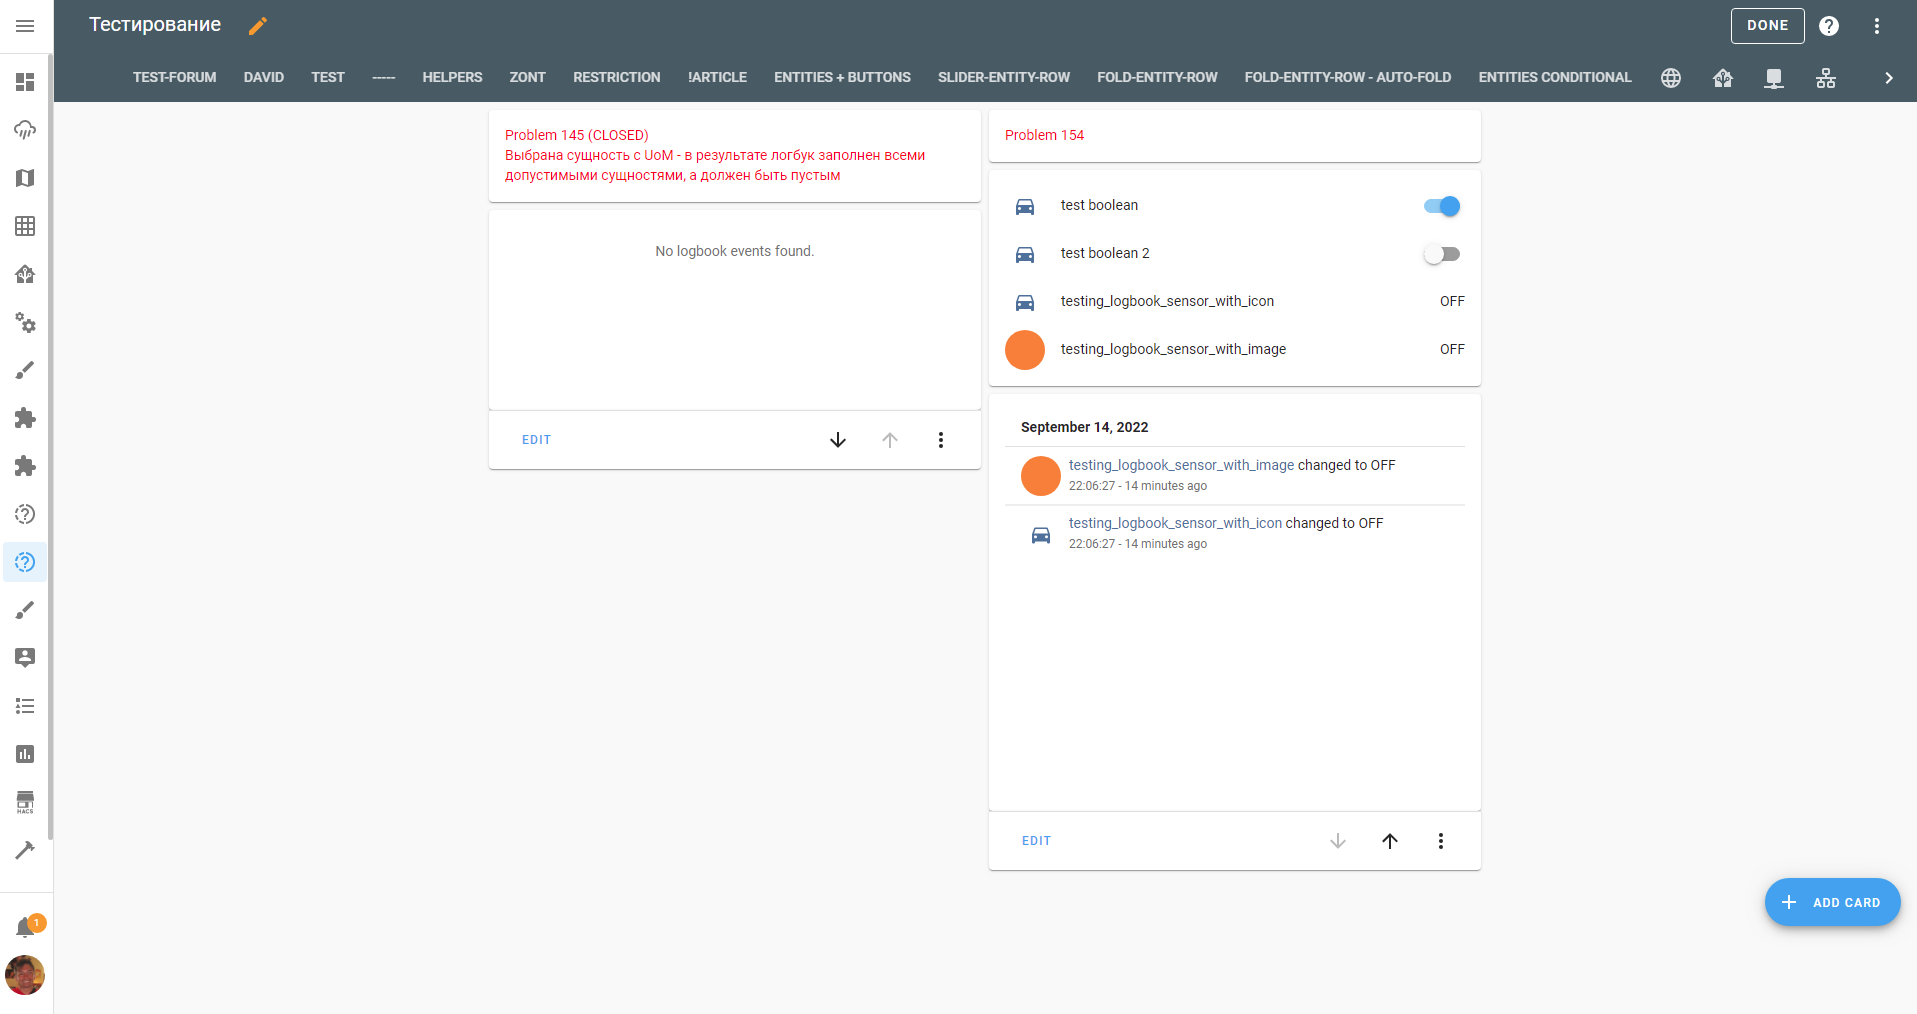Open the help question mark in header

1829,26
